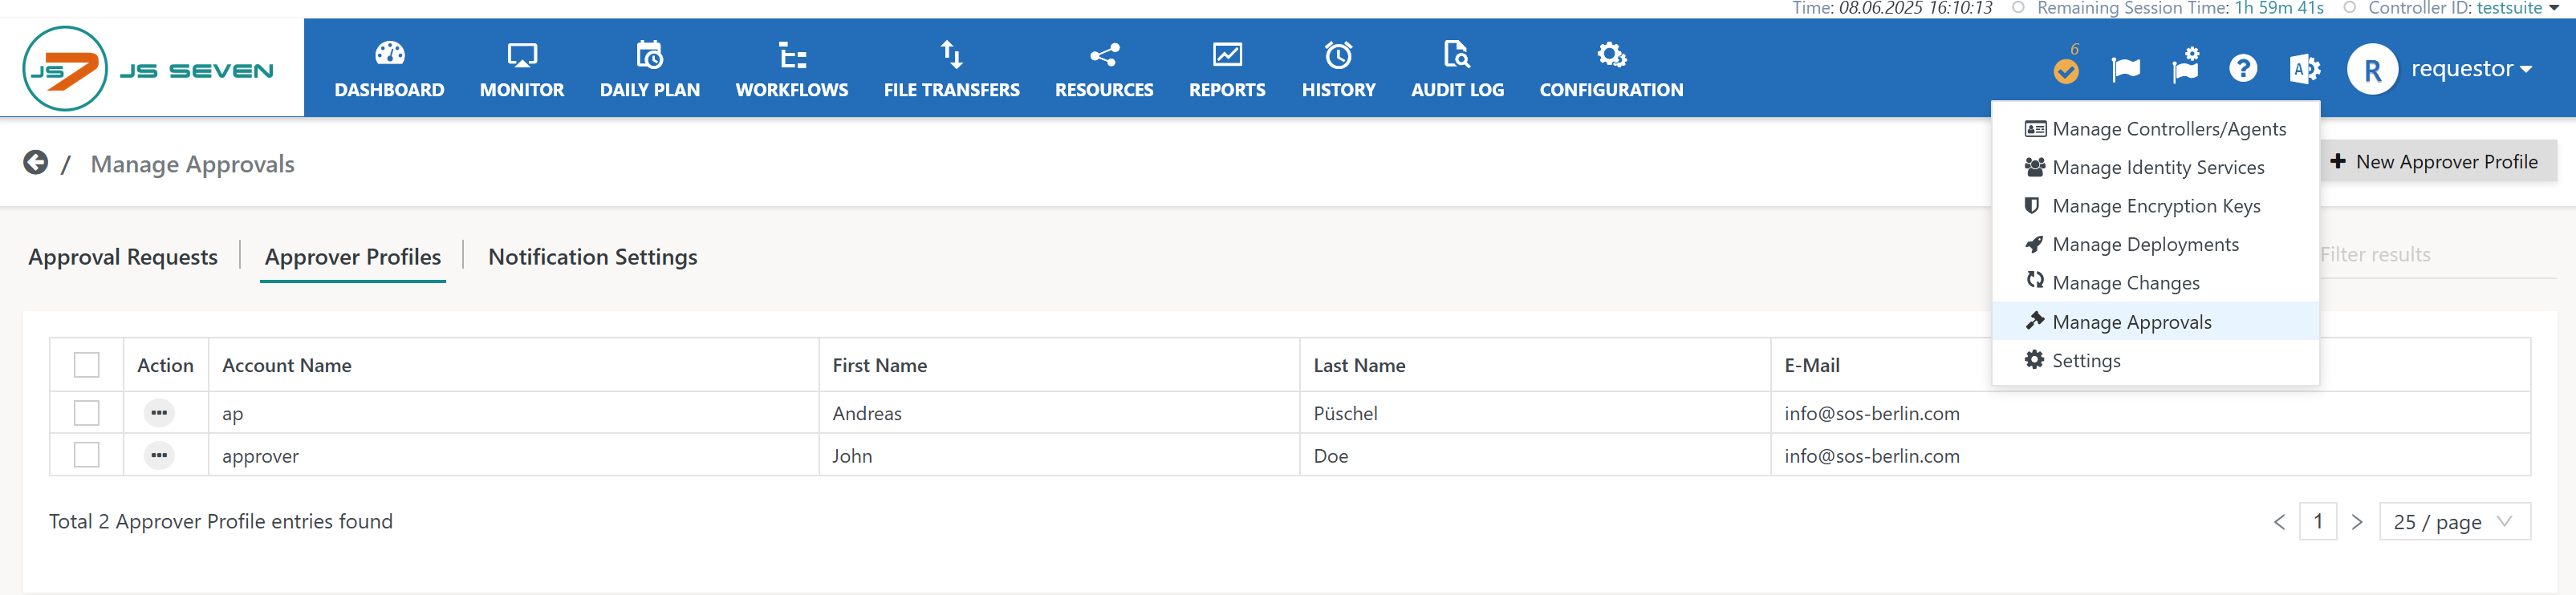Click the flag icon in header
Image resolution: width=2576 pixels, height=595 pixels.
click(x=2125, y=69)
